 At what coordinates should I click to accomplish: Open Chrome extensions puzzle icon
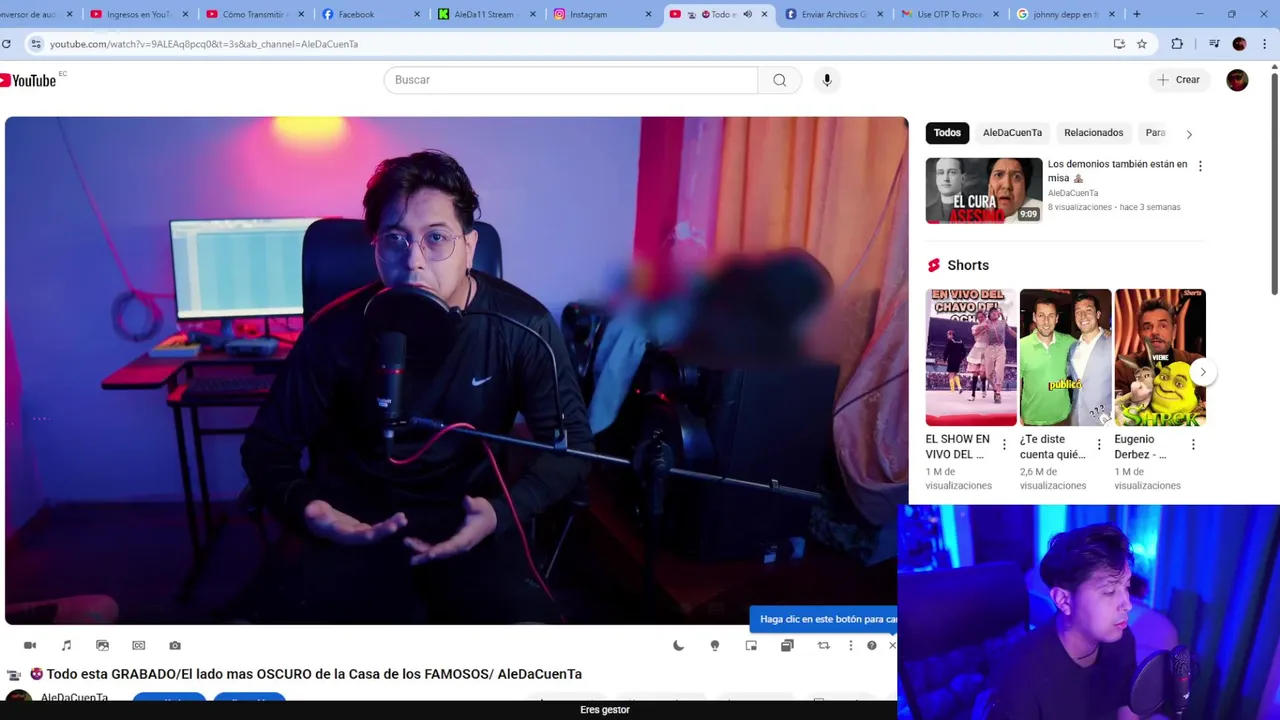(1177, 44)
